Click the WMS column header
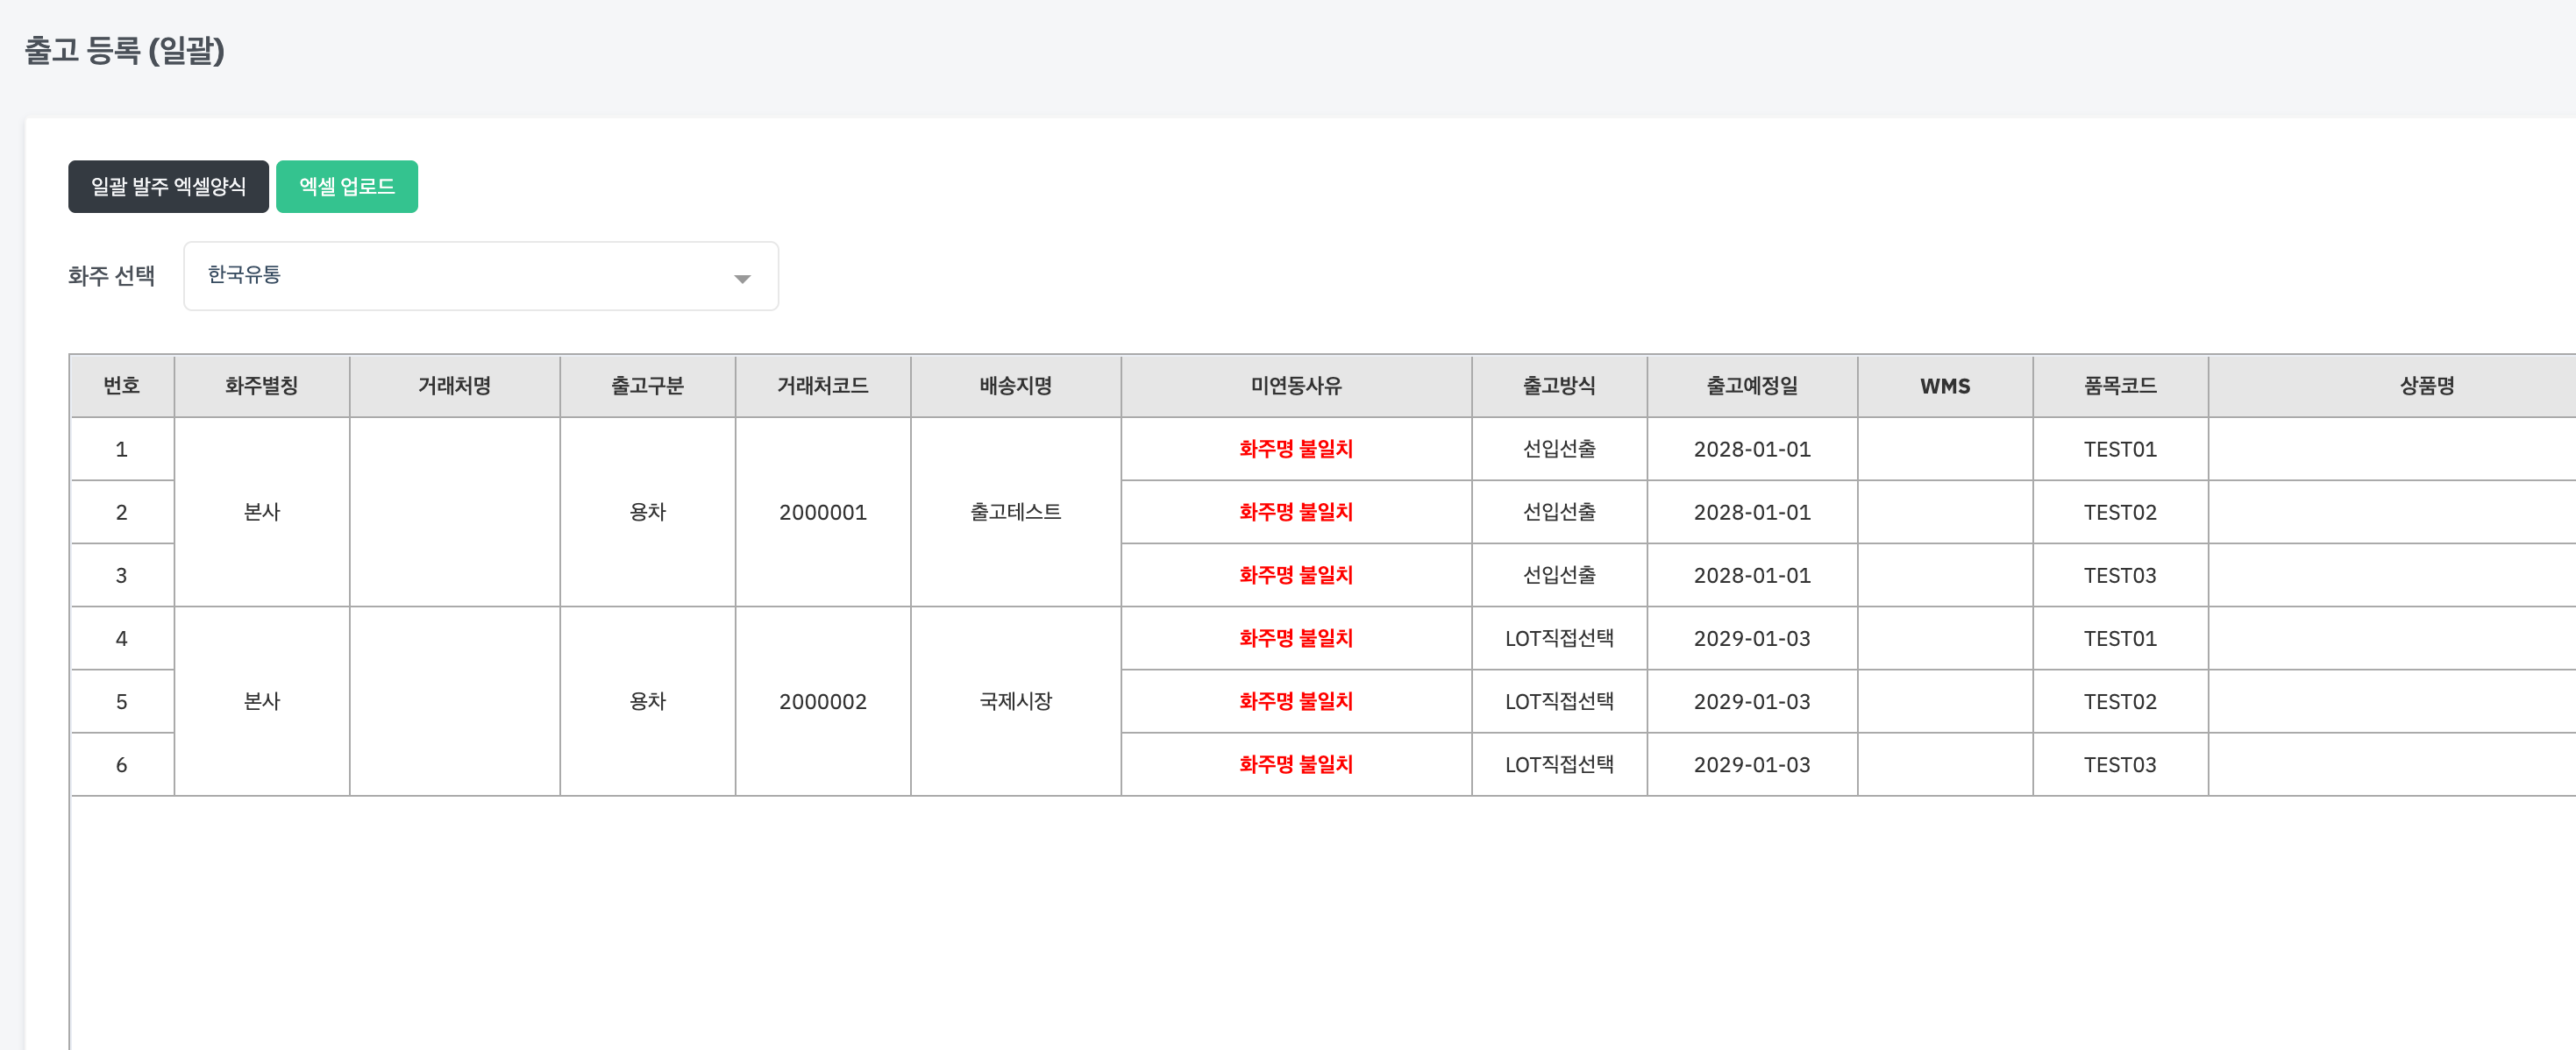2576x1050 pixels. coord(1944,386)
